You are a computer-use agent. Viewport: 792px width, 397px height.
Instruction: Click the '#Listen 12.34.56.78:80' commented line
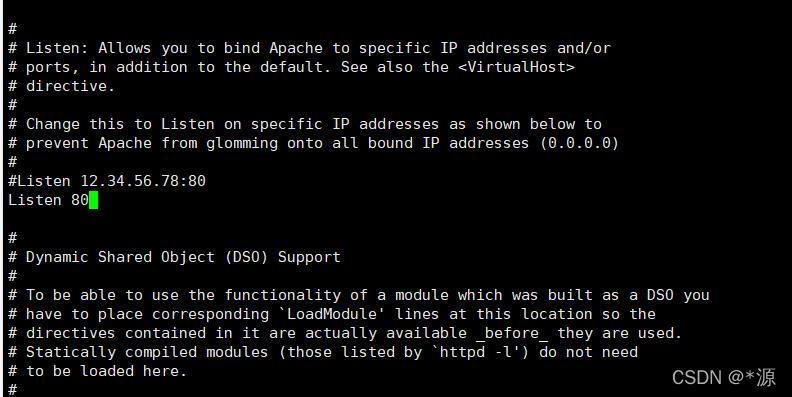(107, 181)
